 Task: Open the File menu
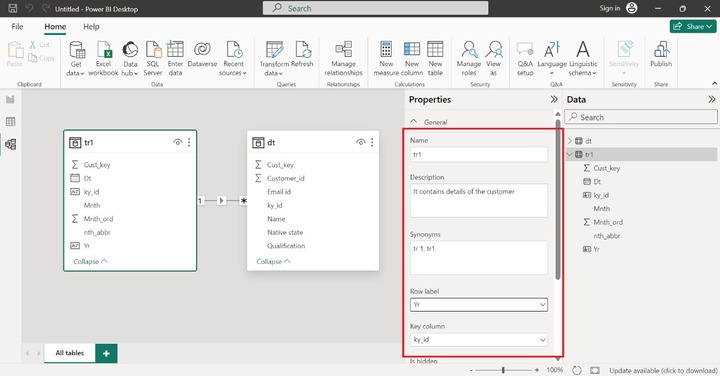17,27
